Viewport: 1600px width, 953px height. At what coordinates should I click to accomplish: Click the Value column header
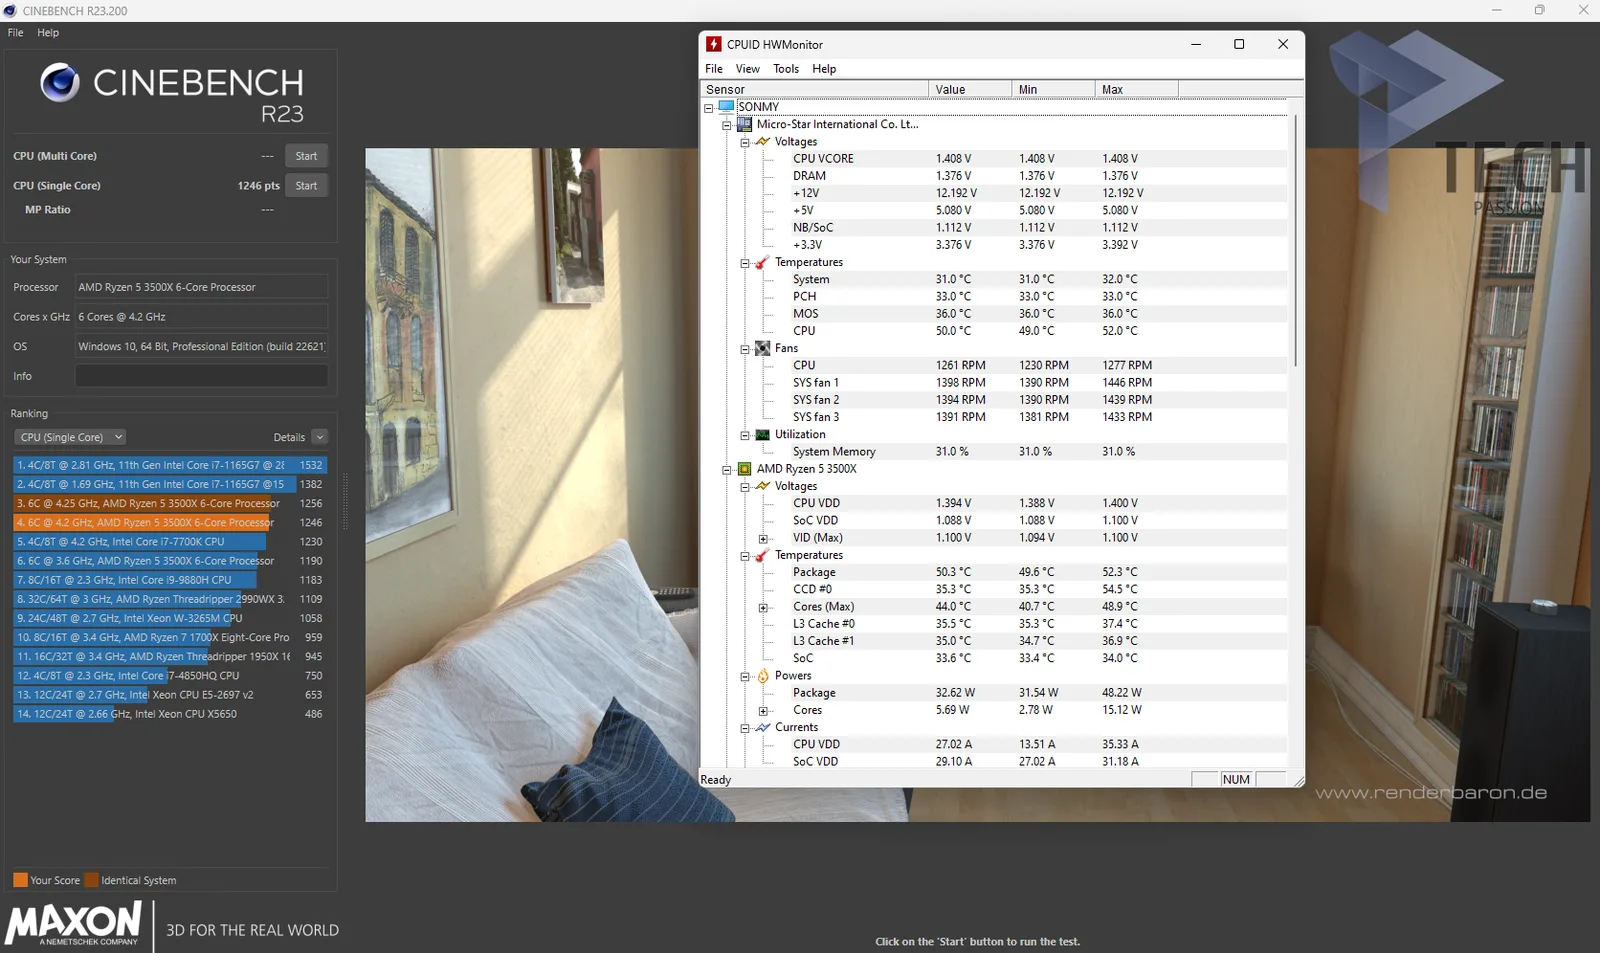(x=969, y=89)
